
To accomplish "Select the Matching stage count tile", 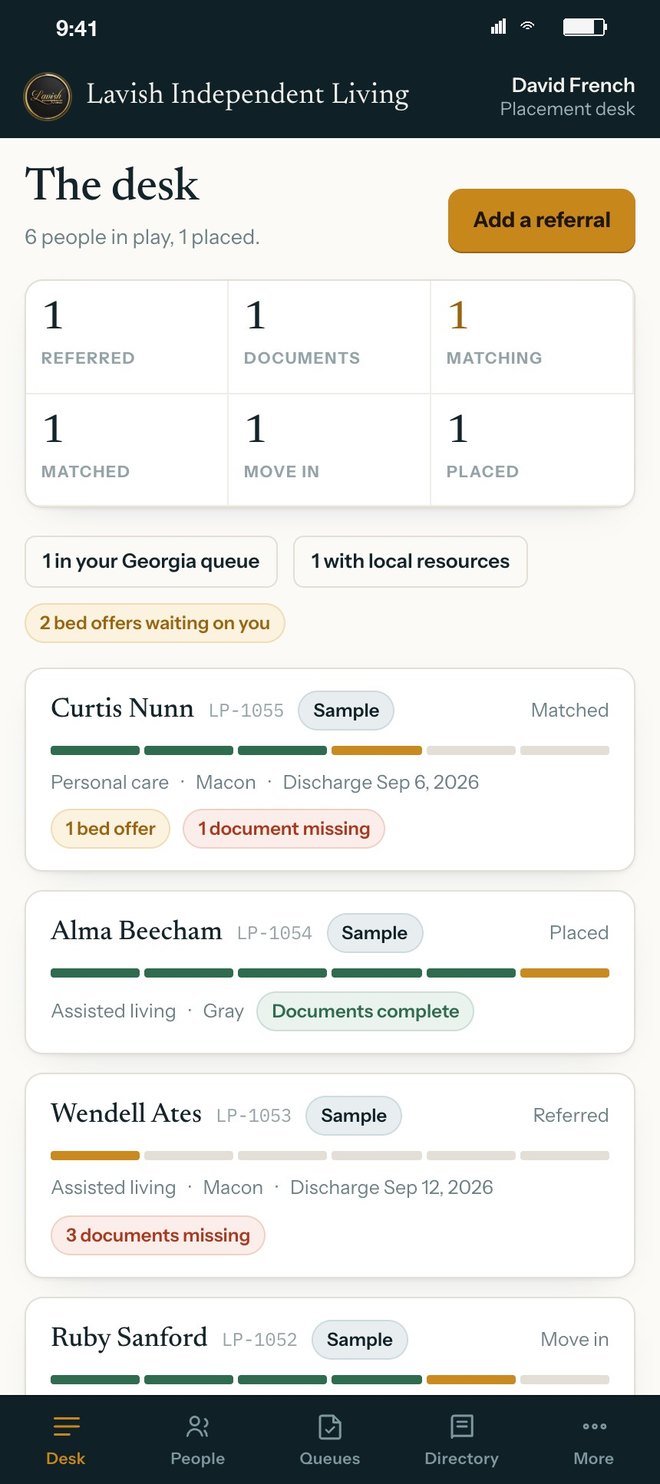I will point(533,337).
